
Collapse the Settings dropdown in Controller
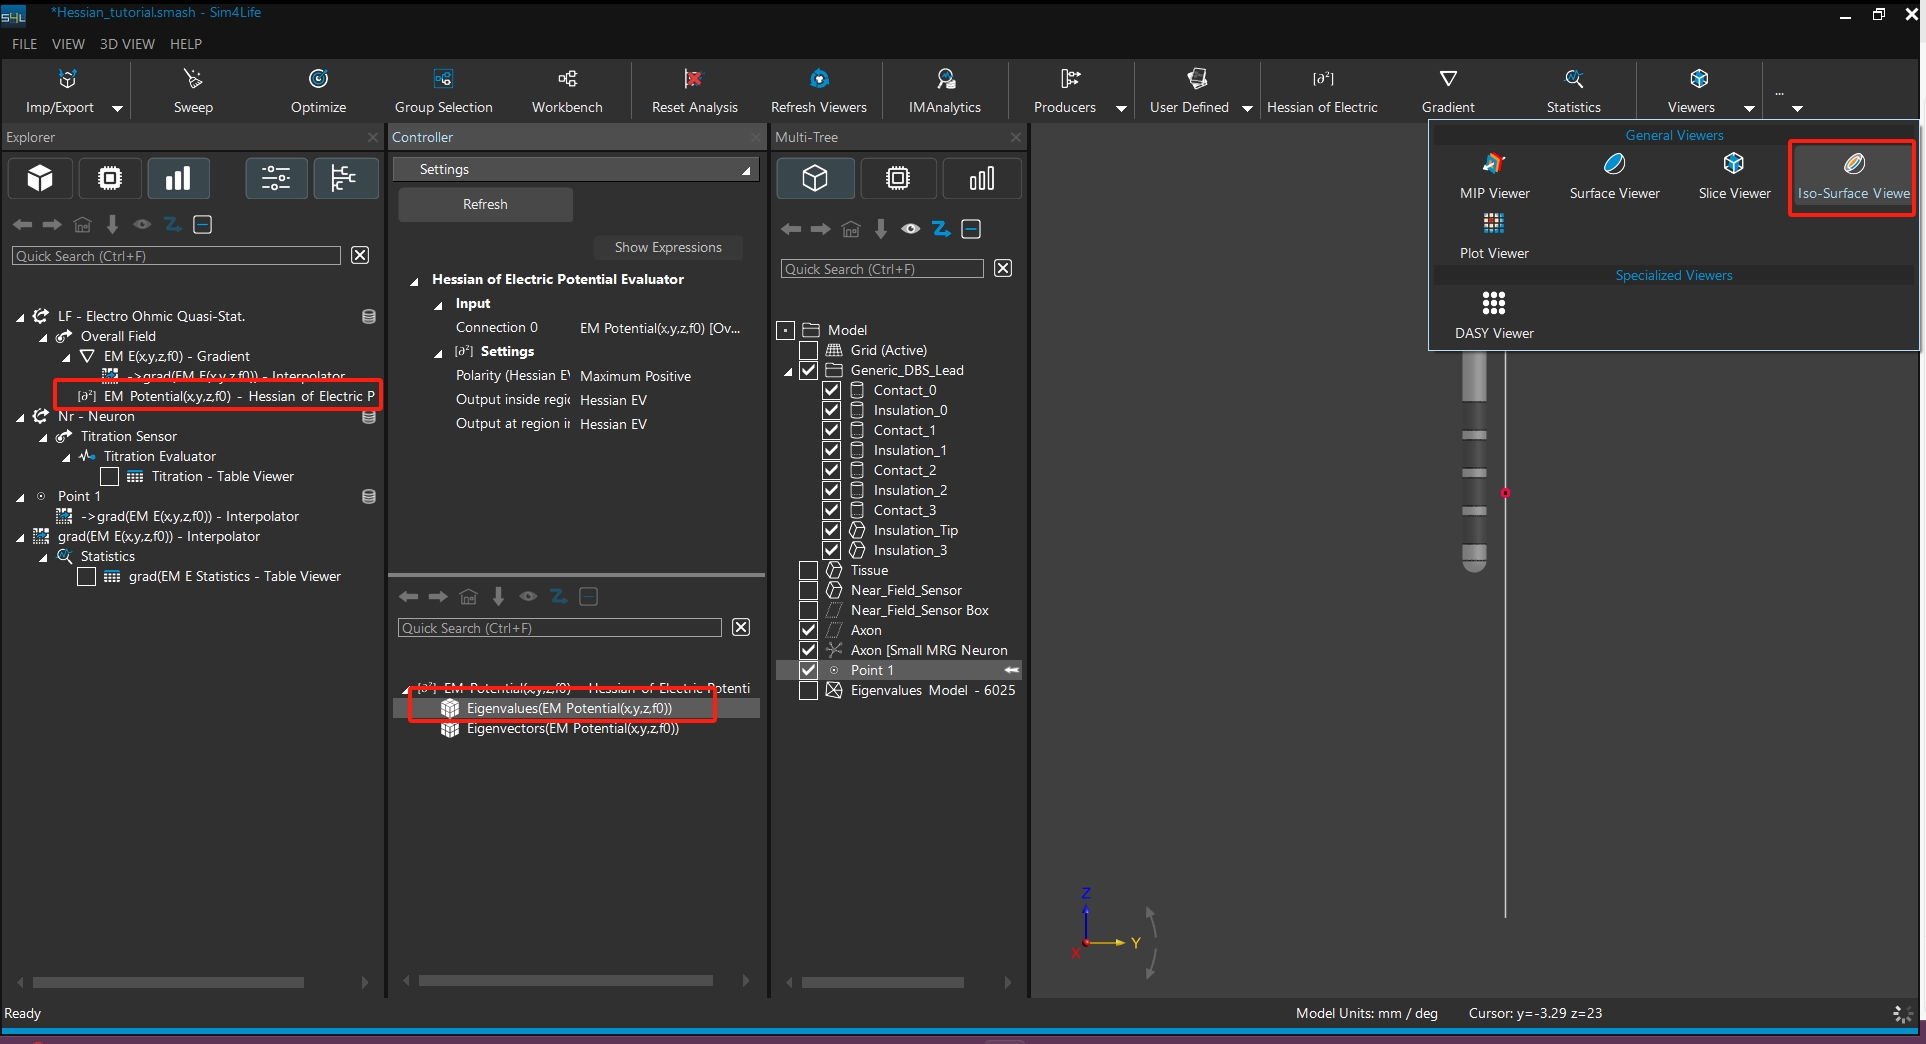point(745,170)
